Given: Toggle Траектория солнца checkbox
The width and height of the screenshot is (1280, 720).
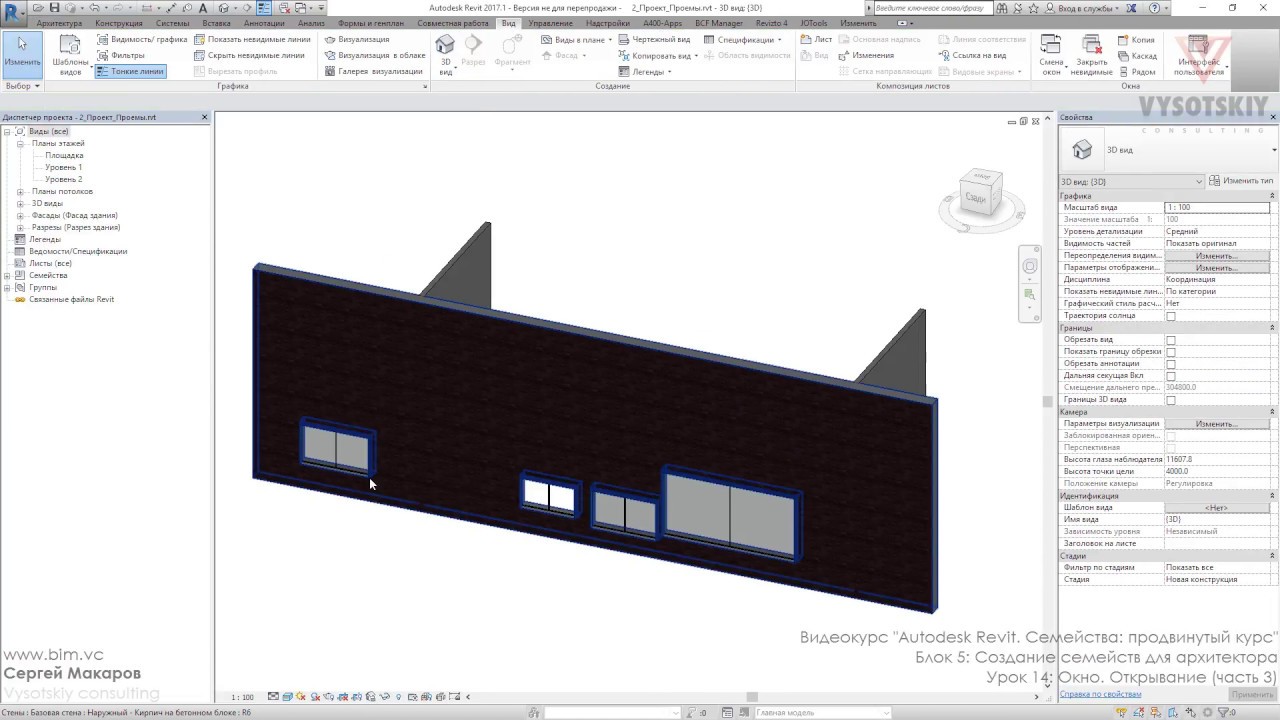Looking at the screenshot, I should tap(1171, 316).
